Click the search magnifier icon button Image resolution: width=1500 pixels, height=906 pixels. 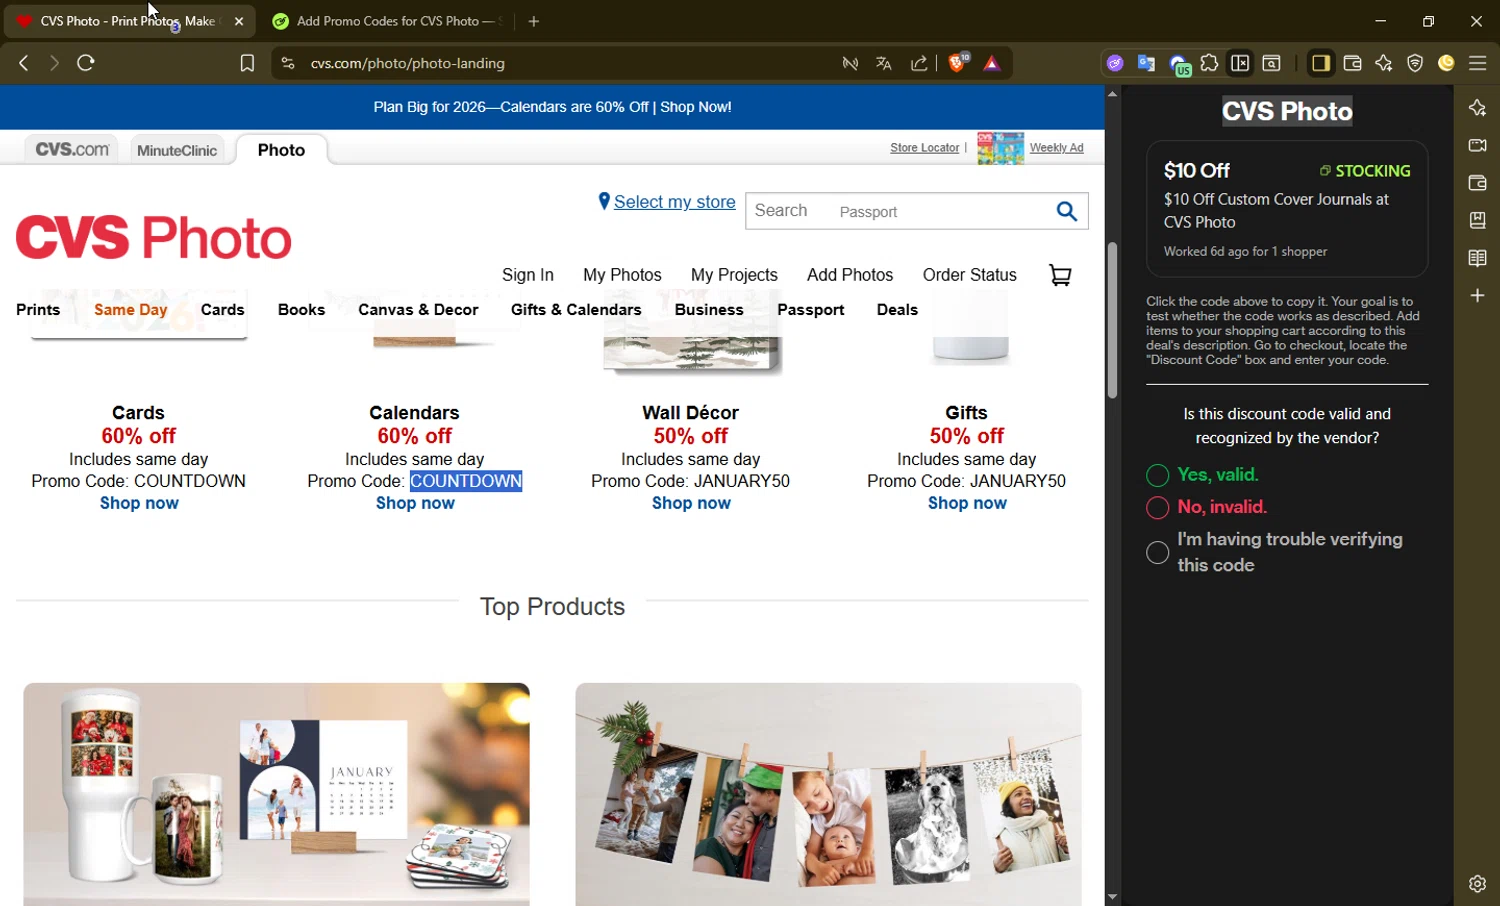(1067, 211)
